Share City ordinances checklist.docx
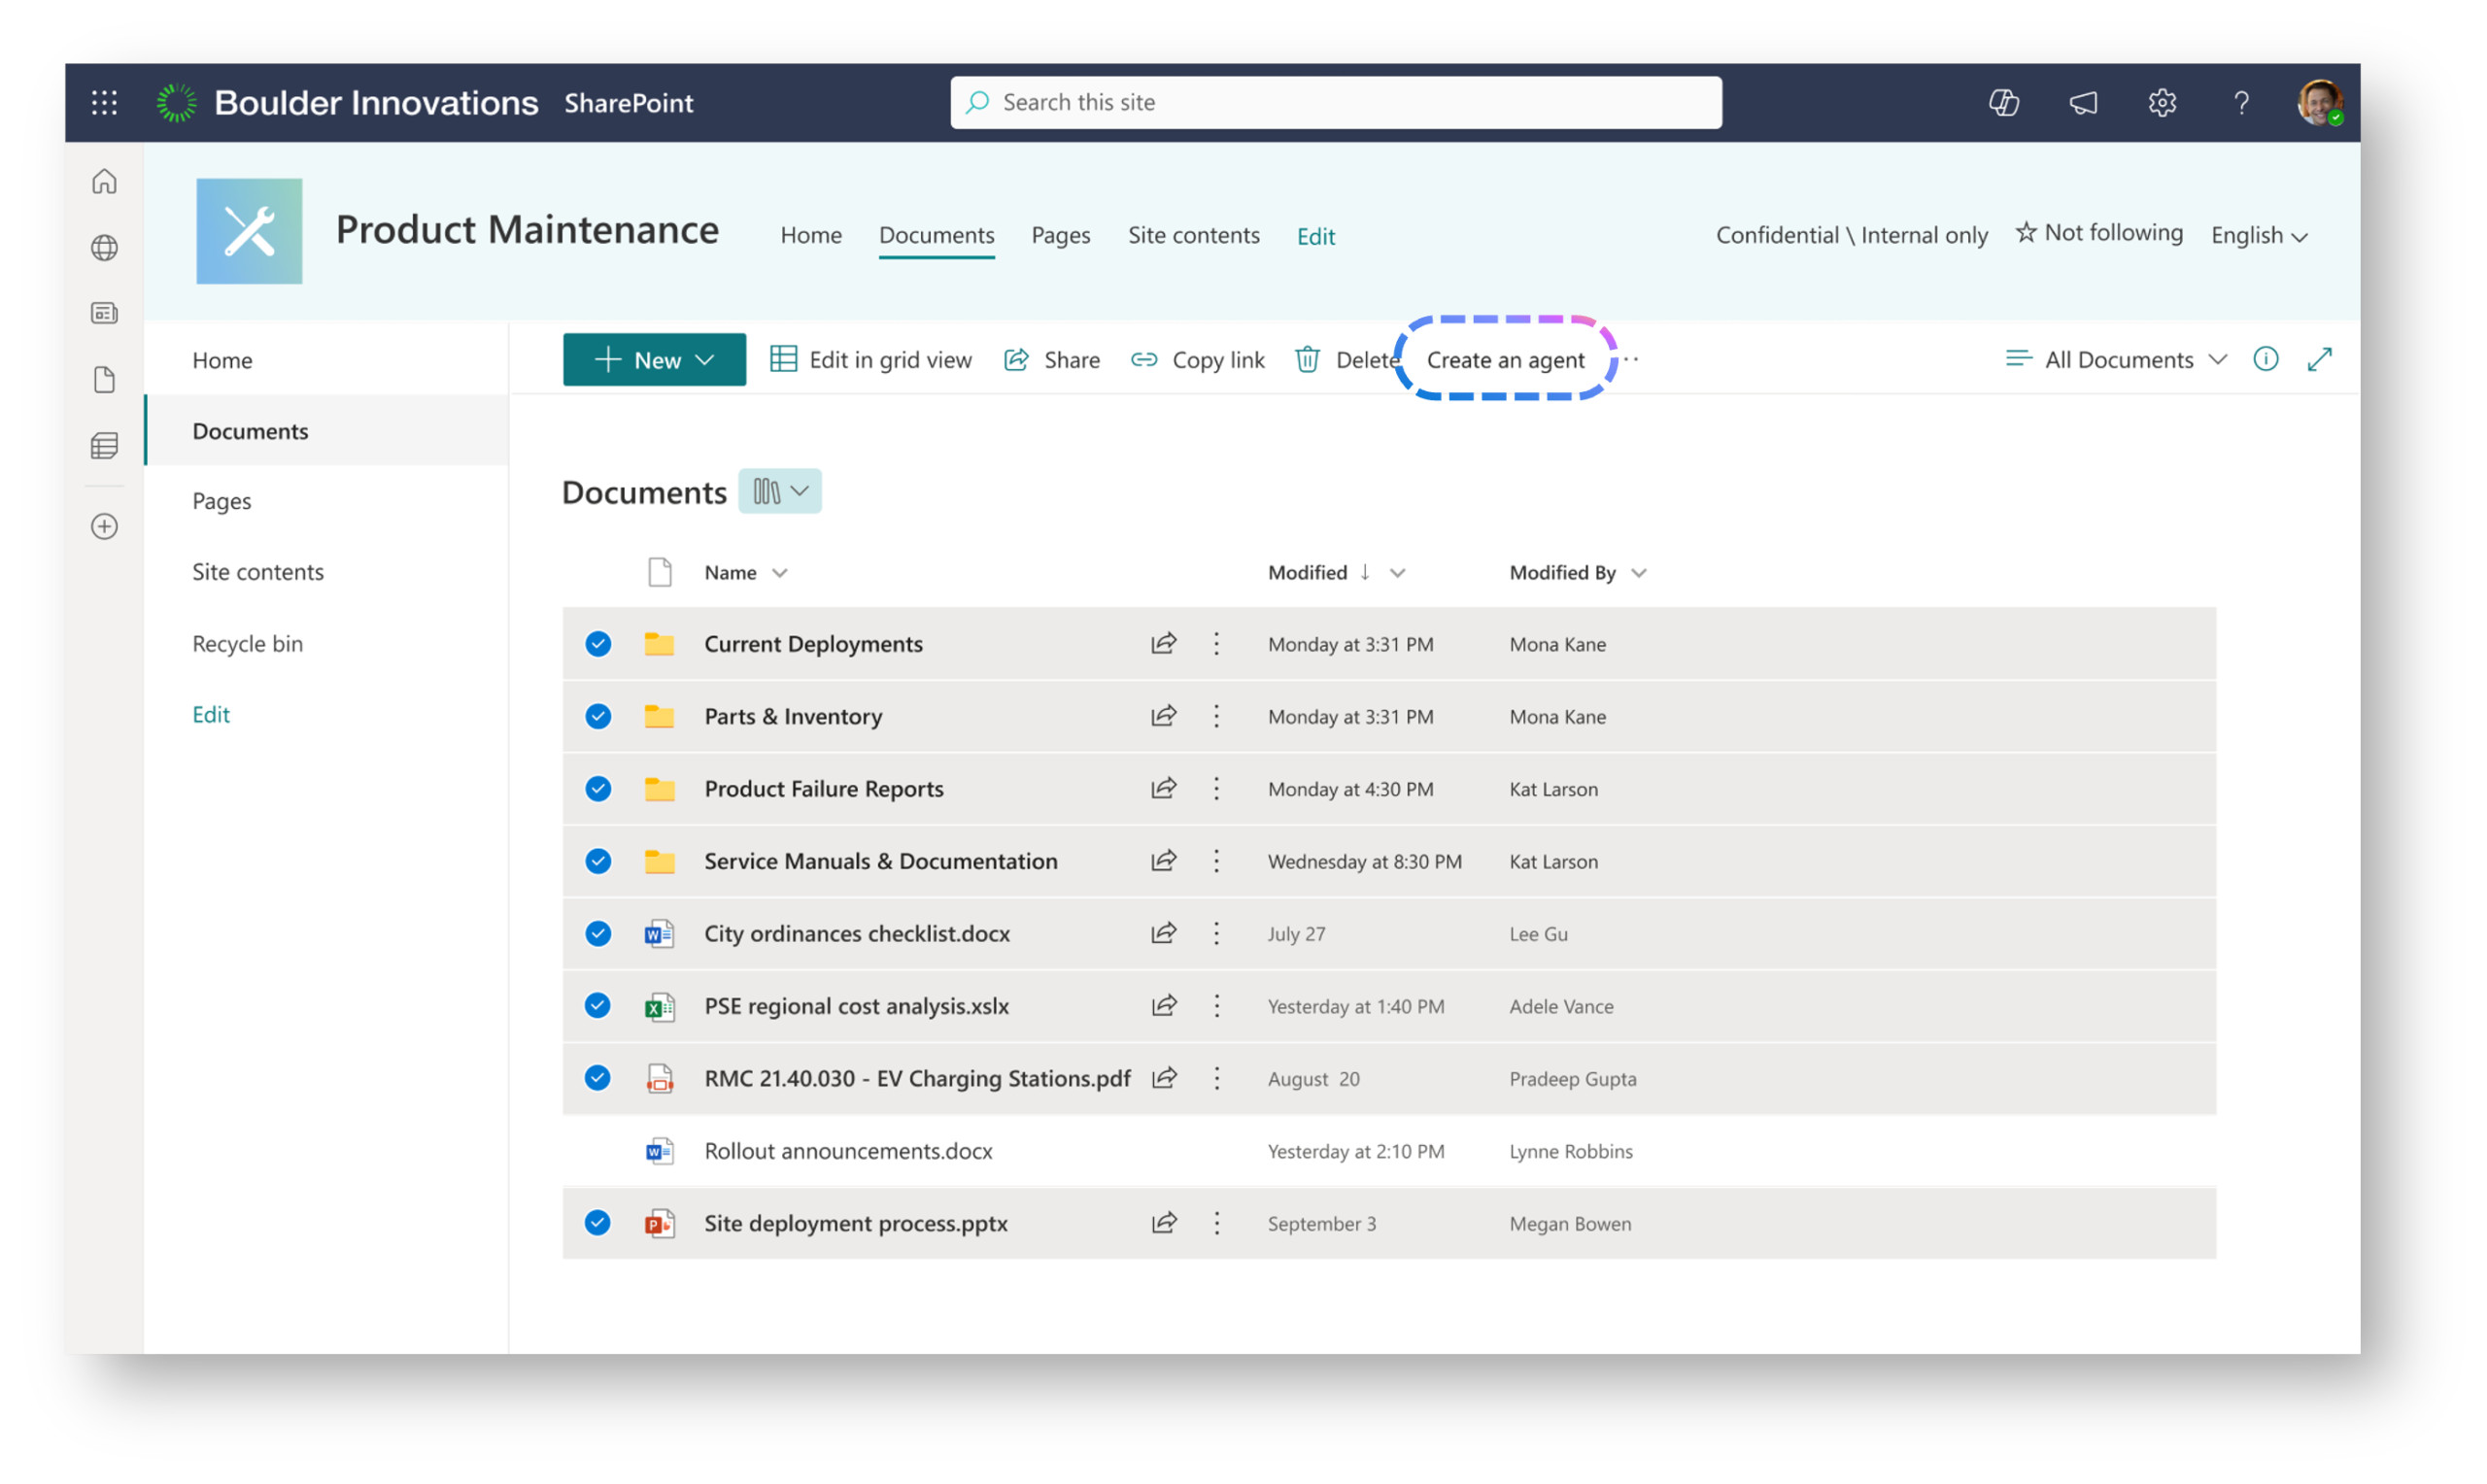Screen dimensions: 2487x1484 [1163, 933]
